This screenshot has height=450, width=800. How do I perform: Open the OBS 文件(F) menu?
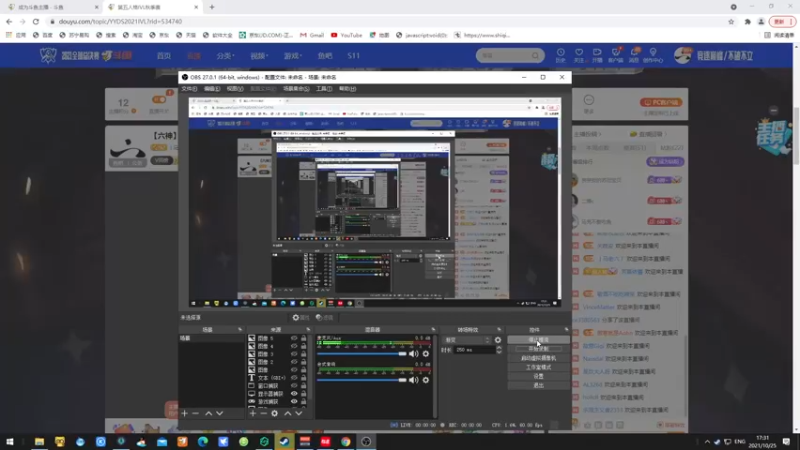[189, 89]
